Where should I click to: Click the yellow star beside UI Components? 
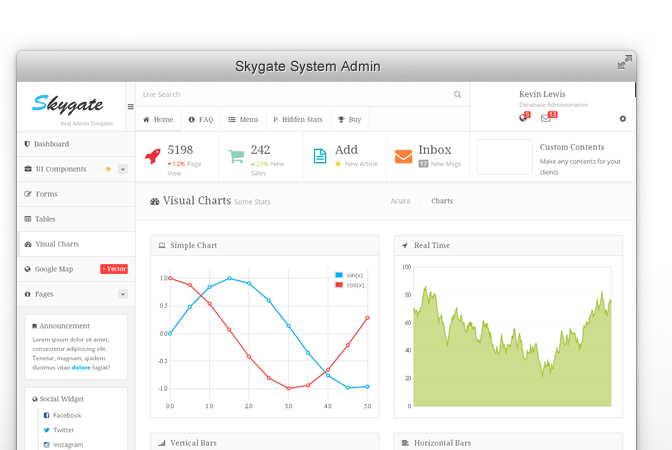tap(108, 169)
